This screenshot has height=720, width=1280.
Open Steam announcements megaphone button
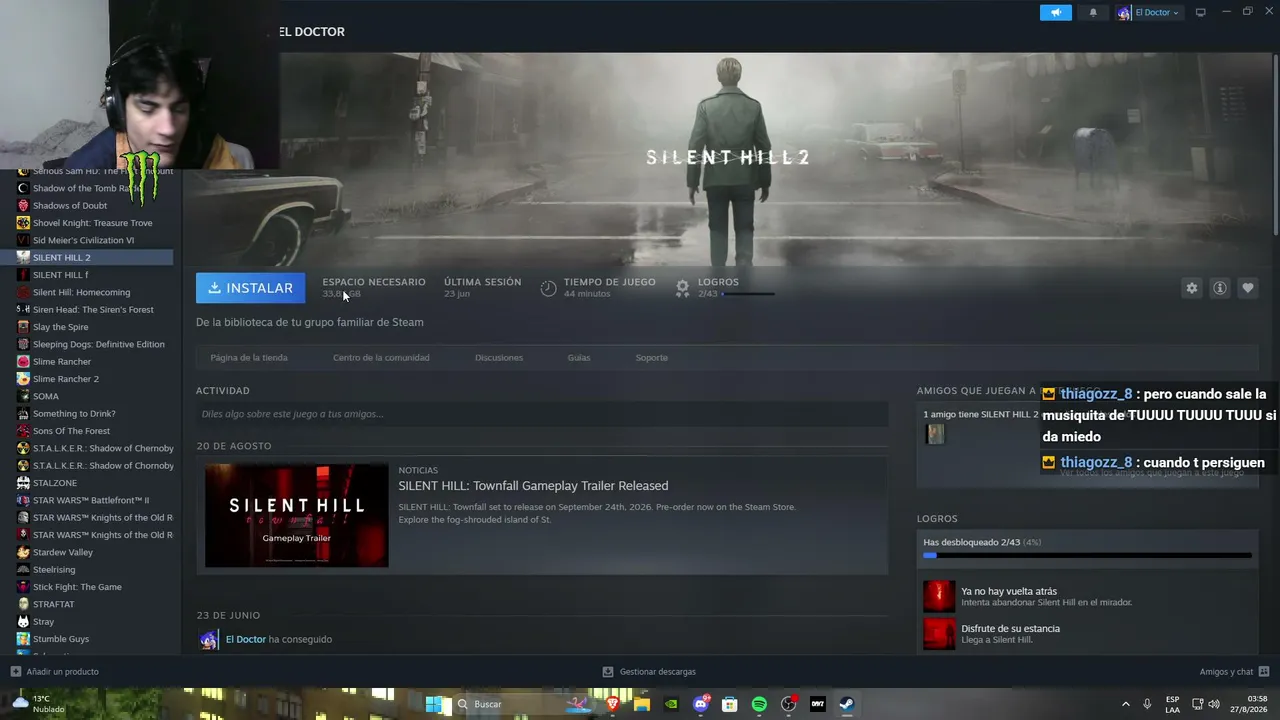click(x=1056, y=12)
